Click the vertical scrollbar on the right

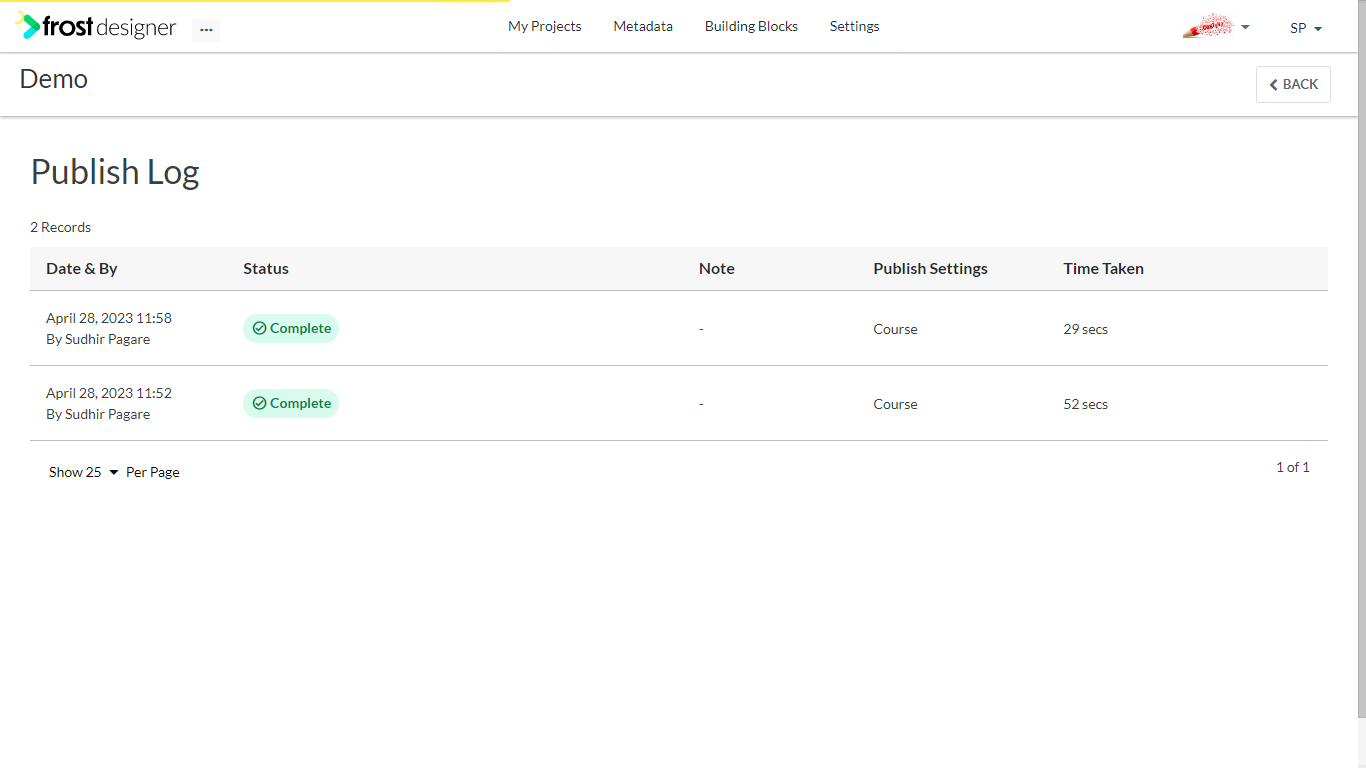point(1362,360)
